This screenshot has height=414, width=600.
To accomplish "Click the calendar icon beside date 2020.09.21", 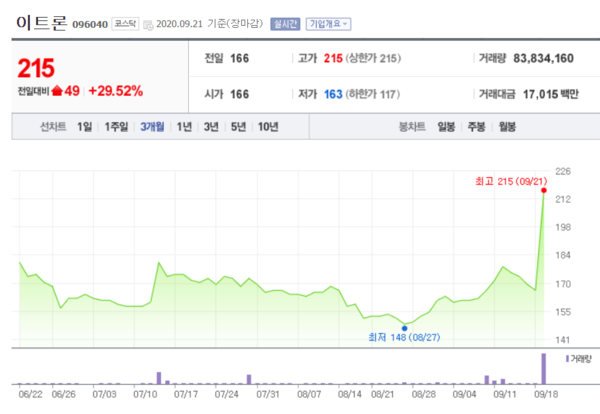I will tap(148, 25).
